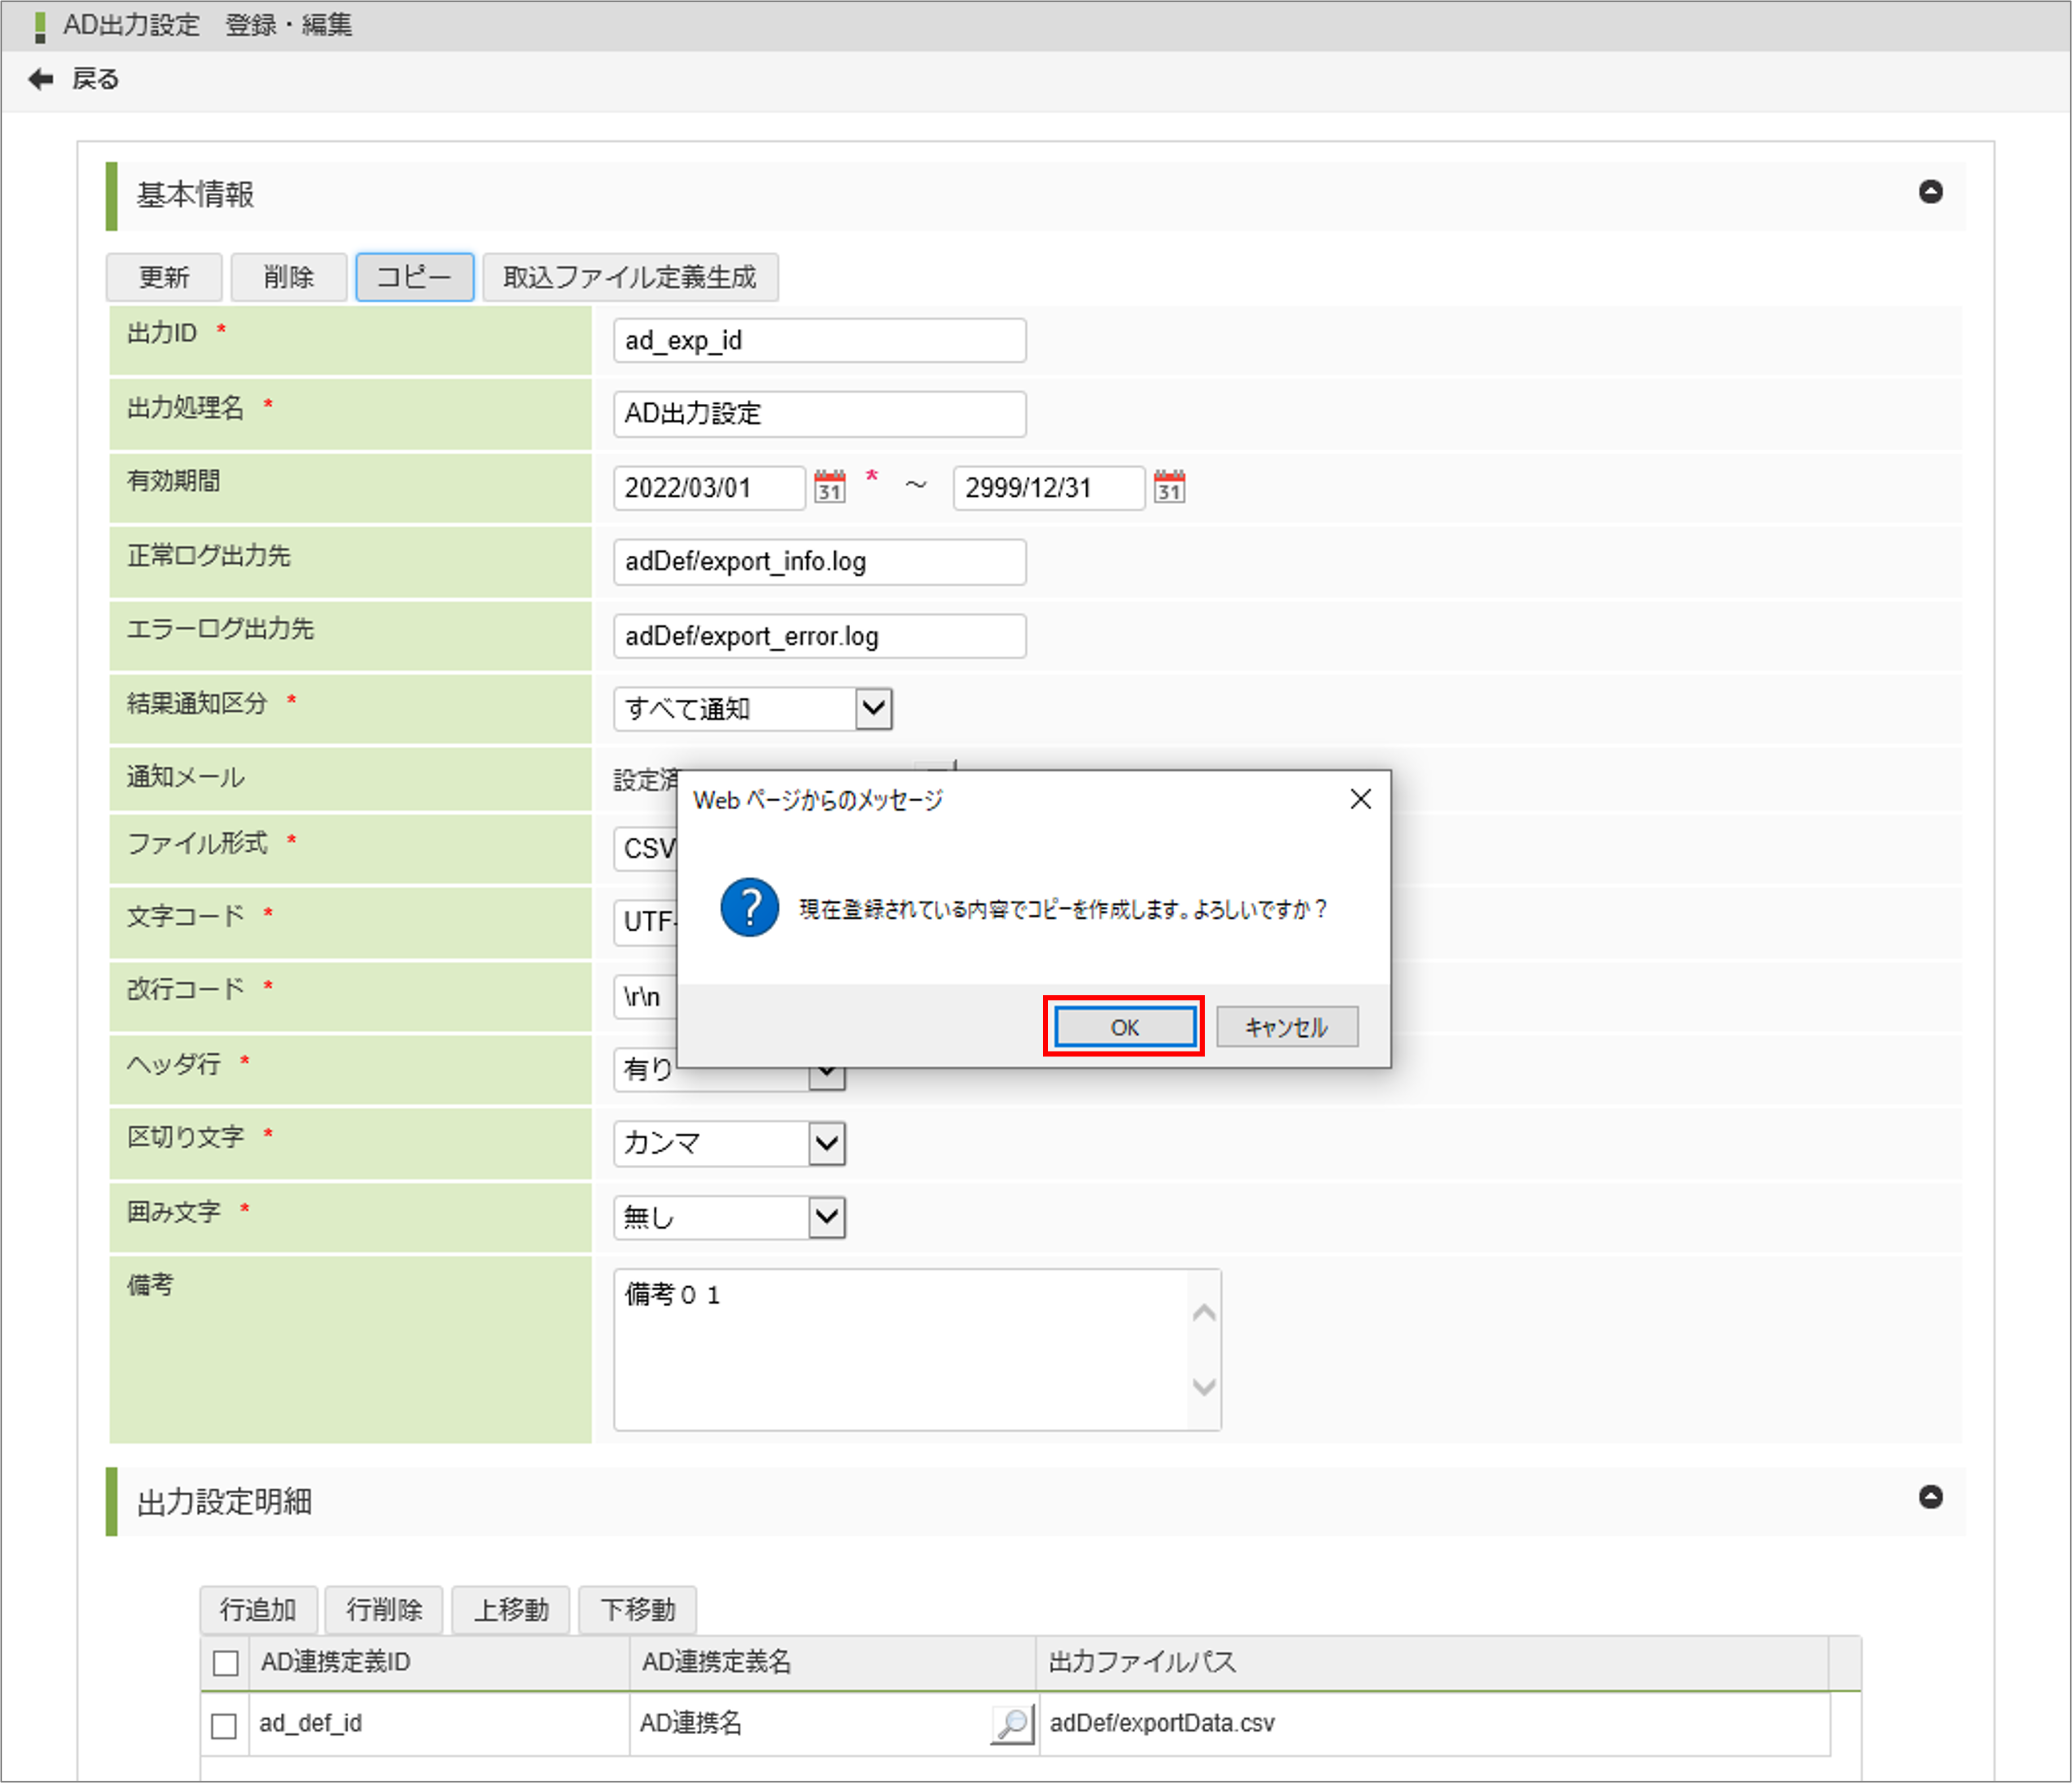Open the start date calendar picker

[829, 487]
